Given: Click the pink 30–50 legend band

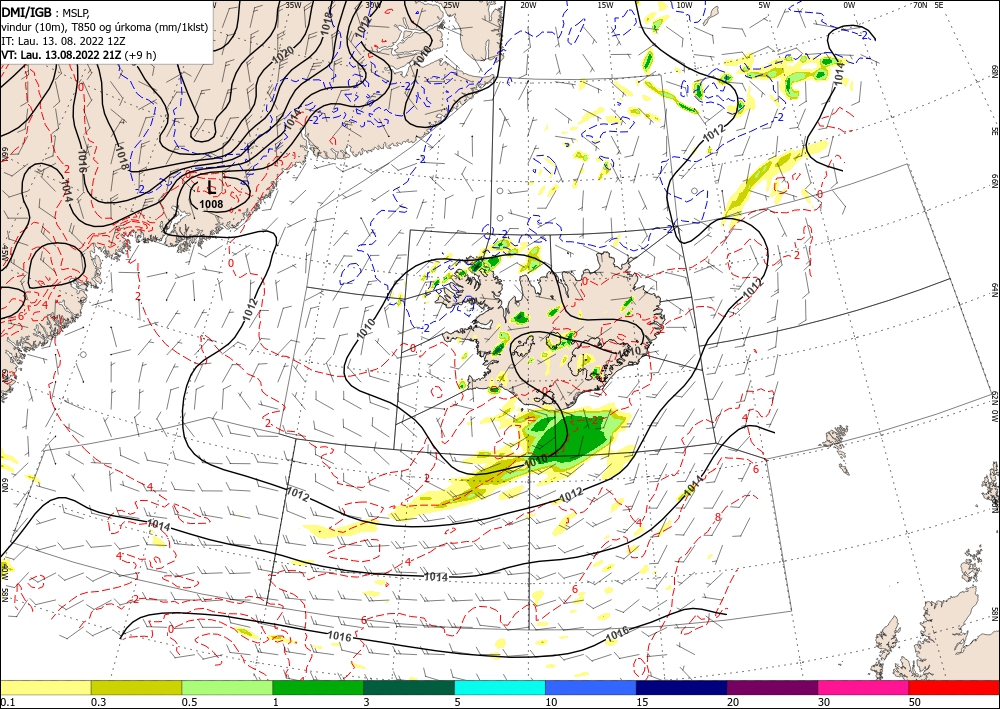Looking at the screenshot, I should 864,687.
